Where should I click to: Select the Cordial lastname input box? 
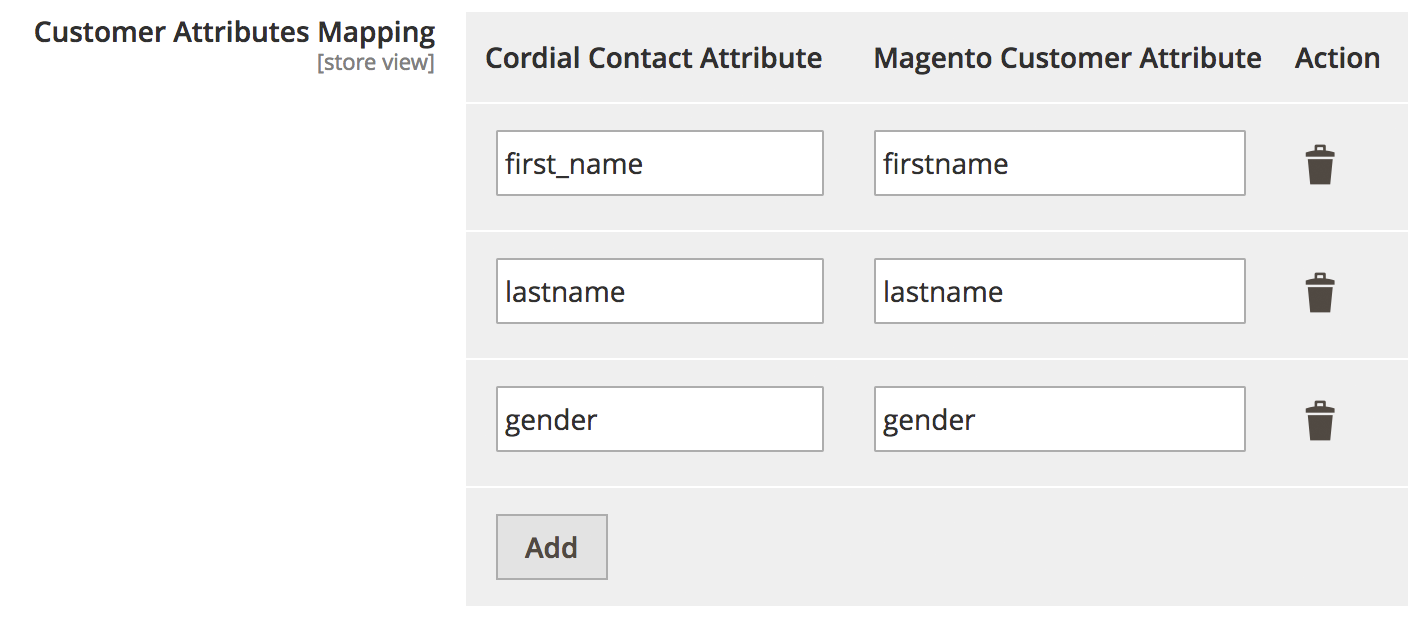(x=660, y=291)
